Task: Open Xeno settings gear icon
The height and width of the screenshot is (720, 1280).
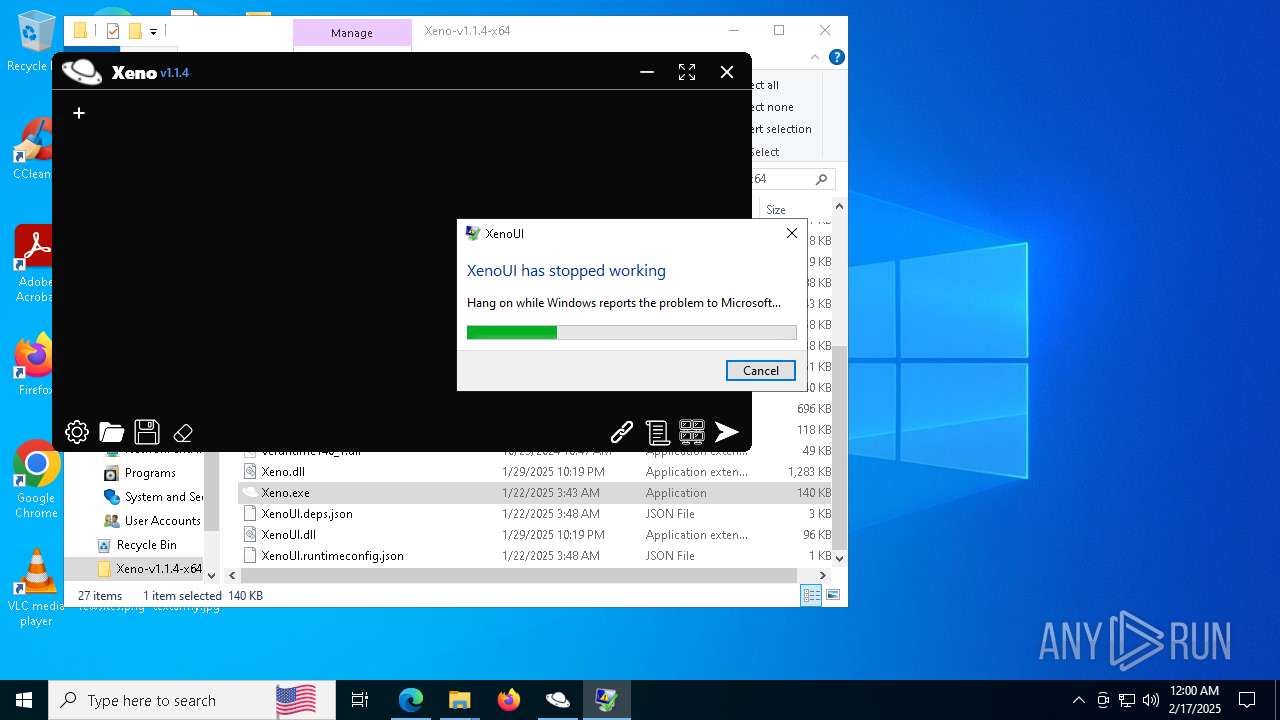Action: point(77,432)
